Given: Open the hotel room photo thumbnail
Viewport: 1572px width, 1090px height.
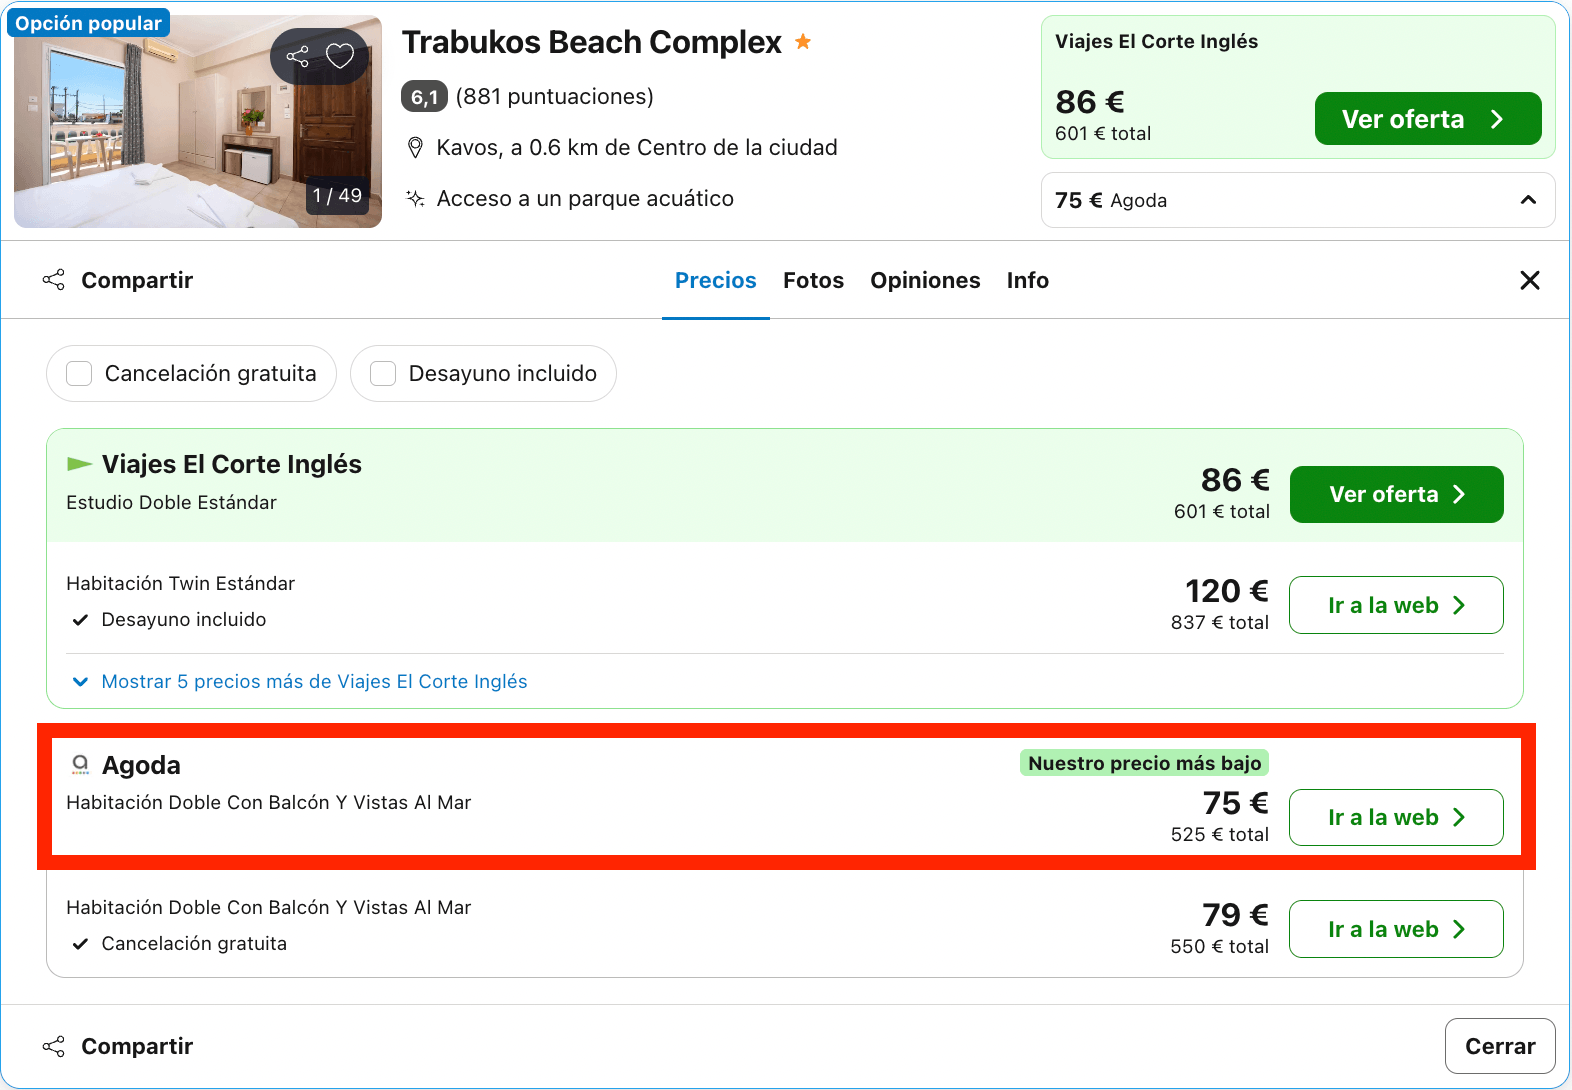Looking at the screenshot, I should [x=198, y=121].
